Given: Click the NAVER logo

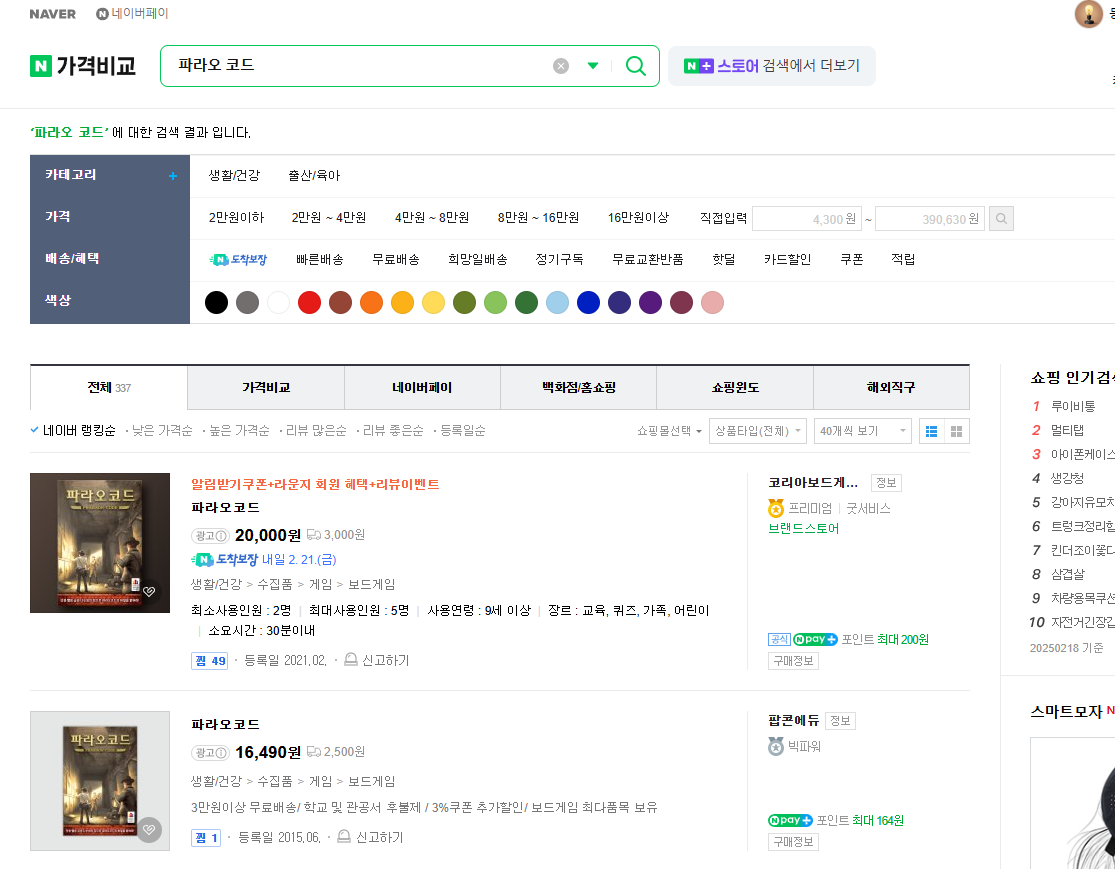Looking at the screenshot, I should click(x=53, y=14).
